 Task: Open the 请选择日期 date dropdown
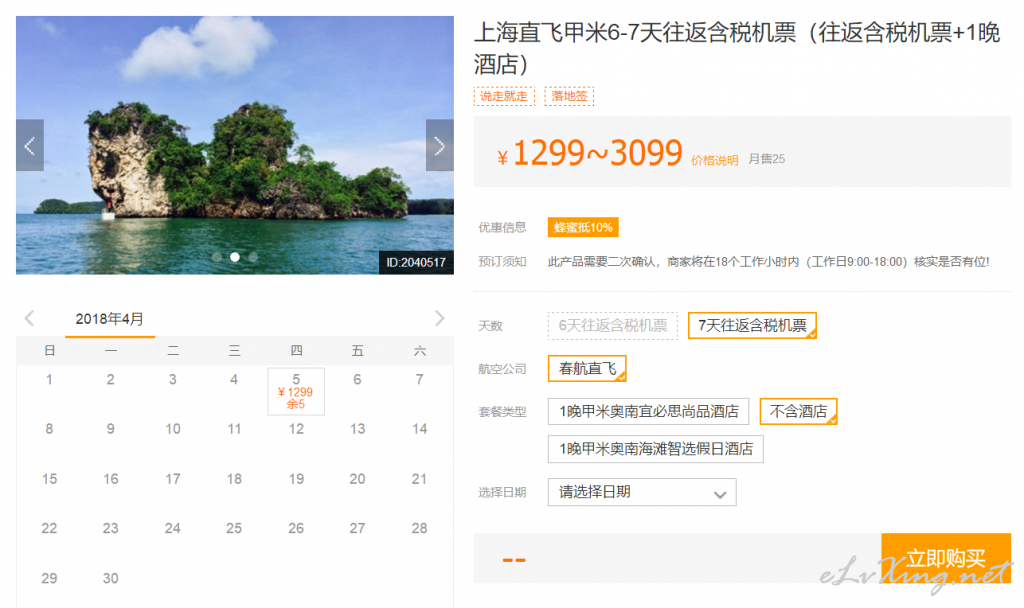click(x=642, y=492)
